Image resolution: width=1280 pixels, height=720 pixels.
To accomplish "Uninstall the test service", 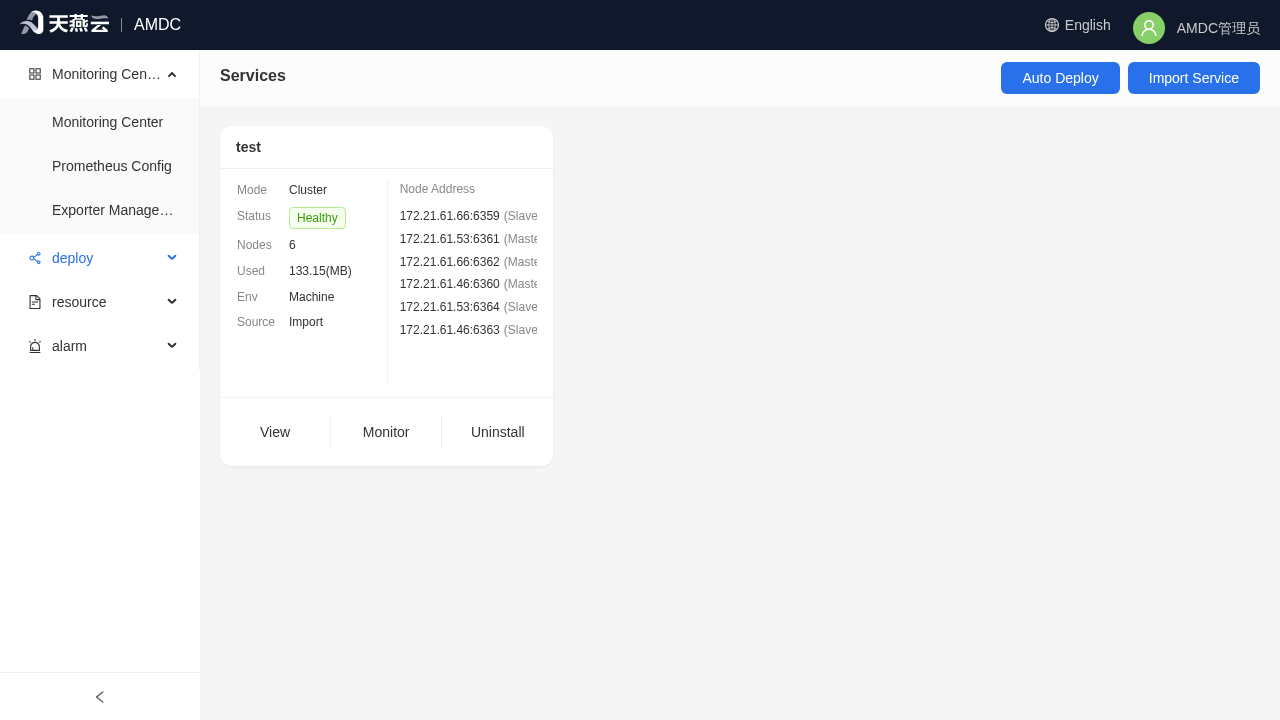I will tap(498, 432).
